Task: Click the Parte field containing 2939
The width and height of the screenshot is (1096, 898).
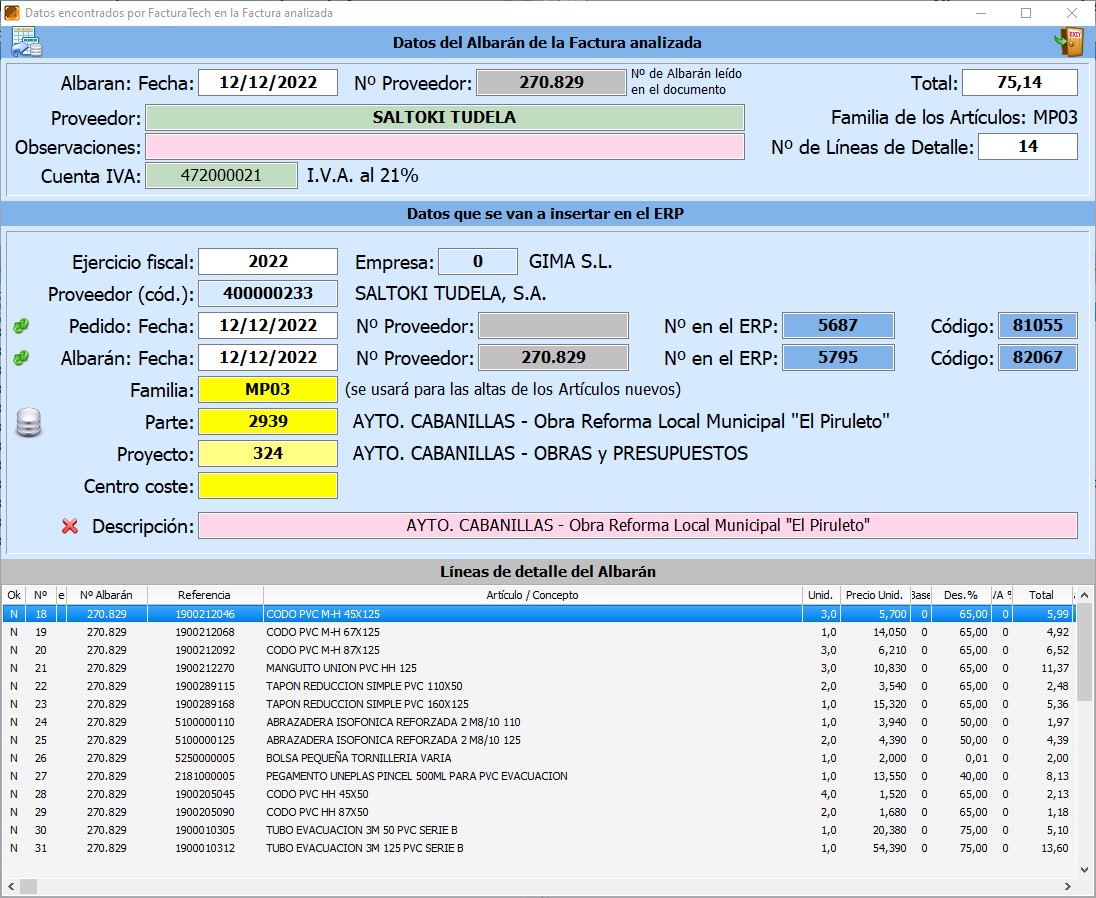Action: click(x=268, y=422)
